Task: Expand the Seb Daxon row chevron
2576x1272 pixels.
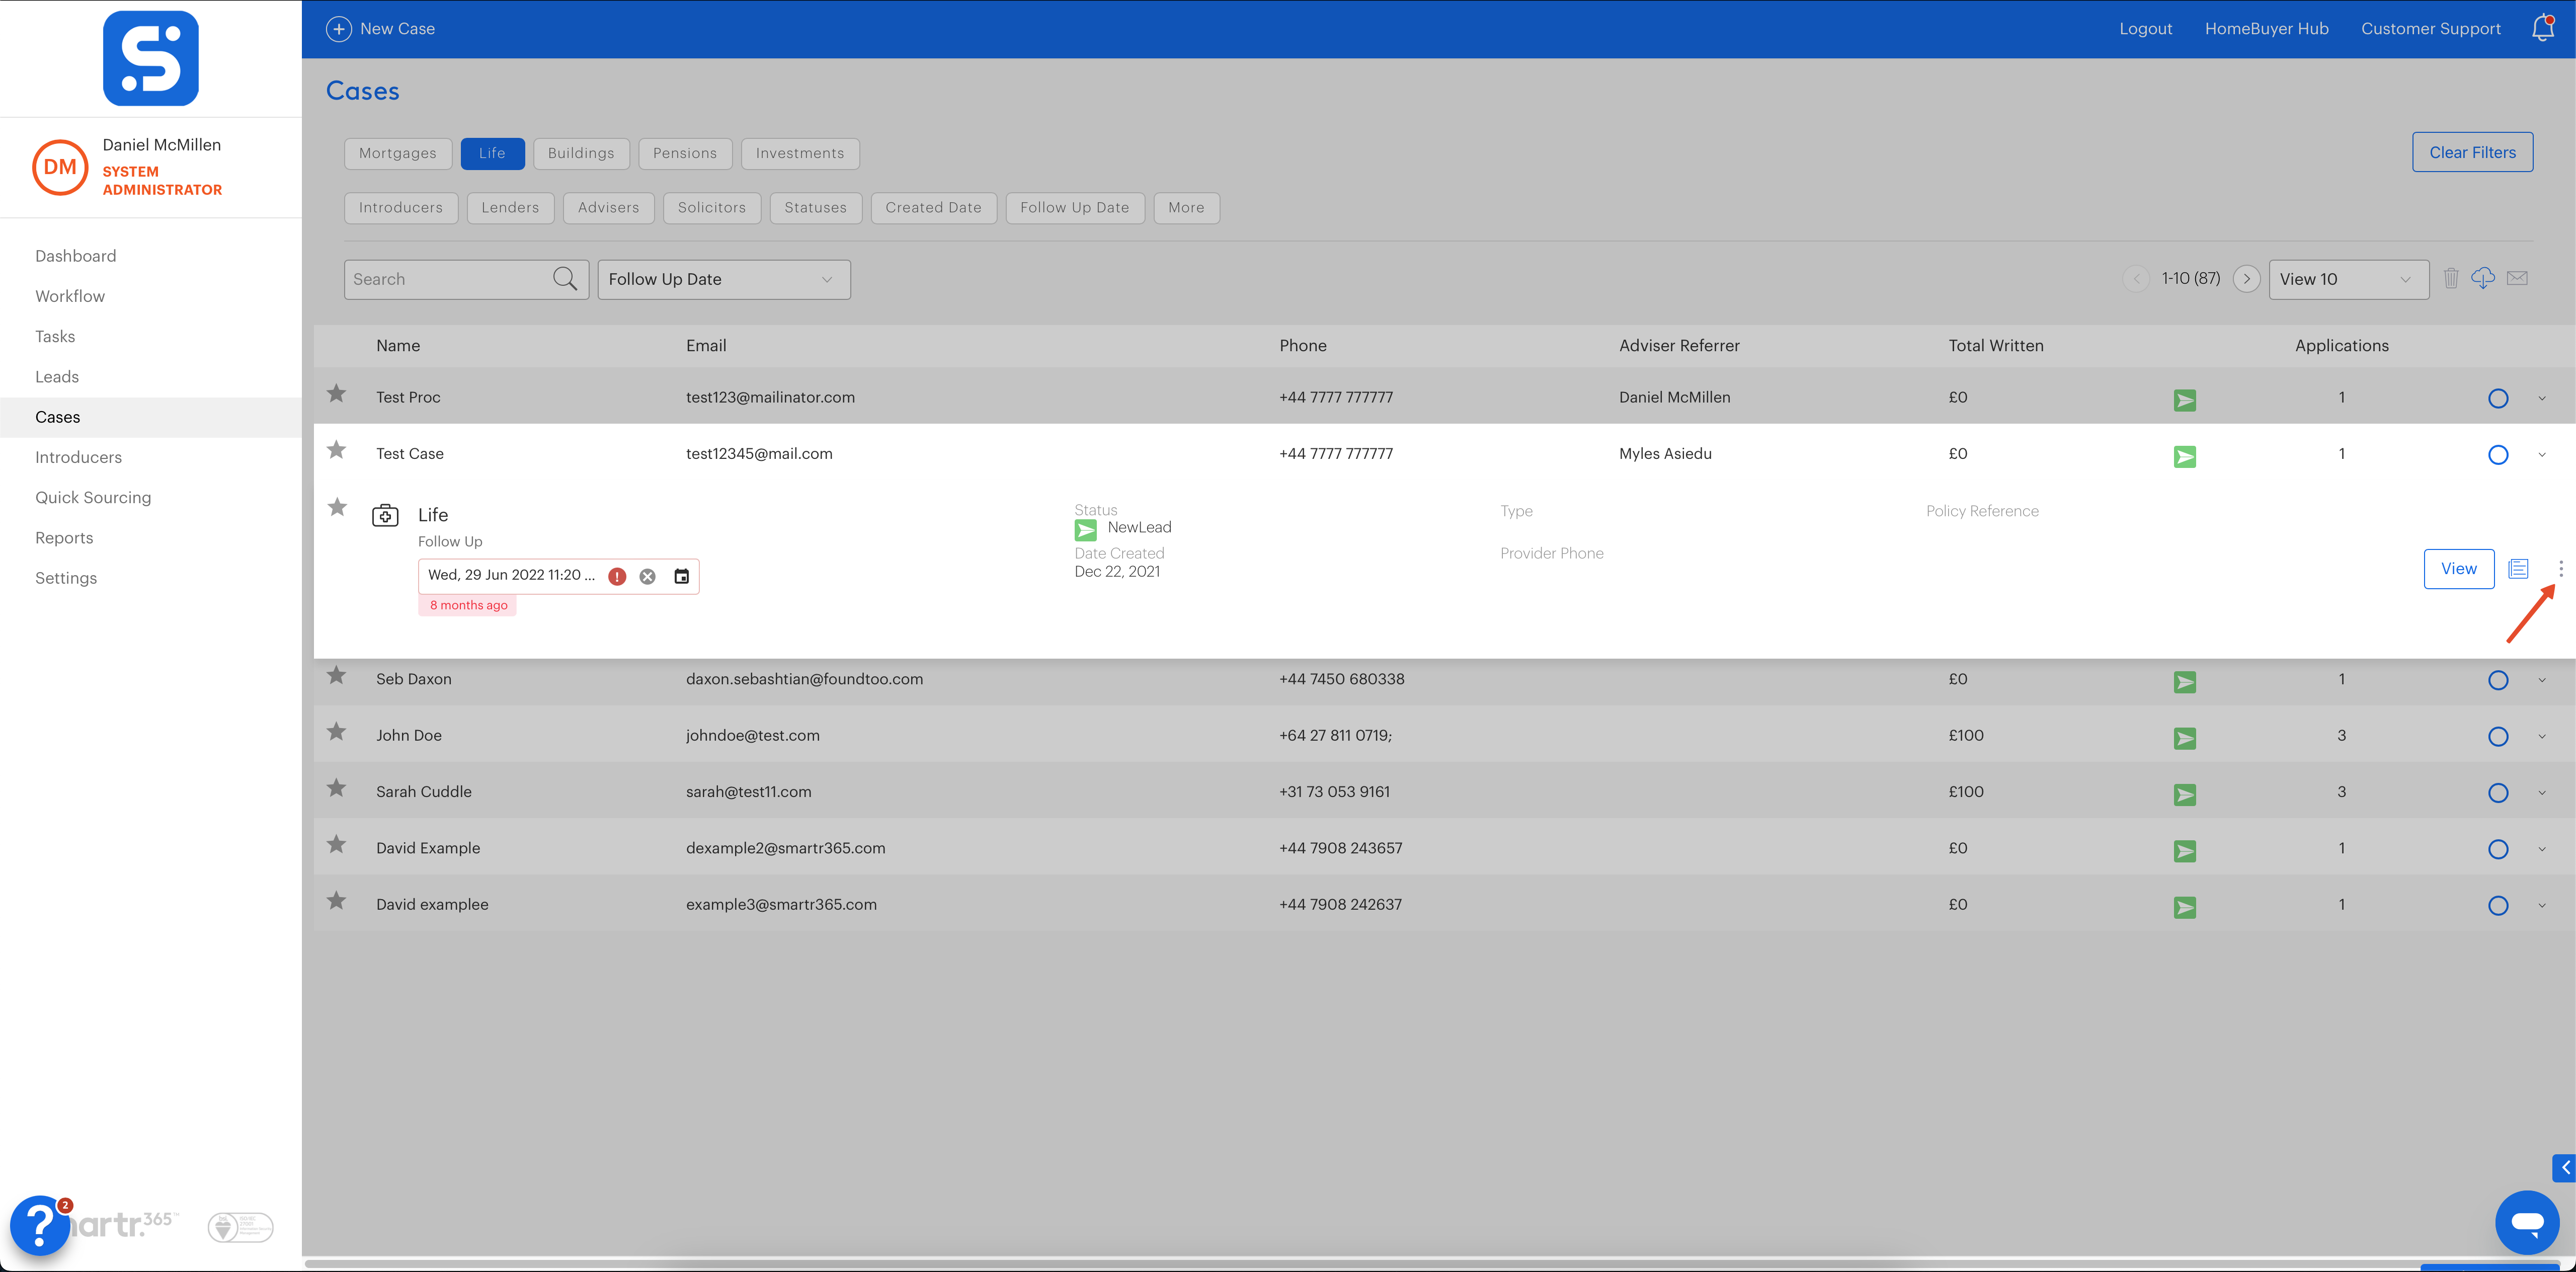Action: click(2542, 681)
